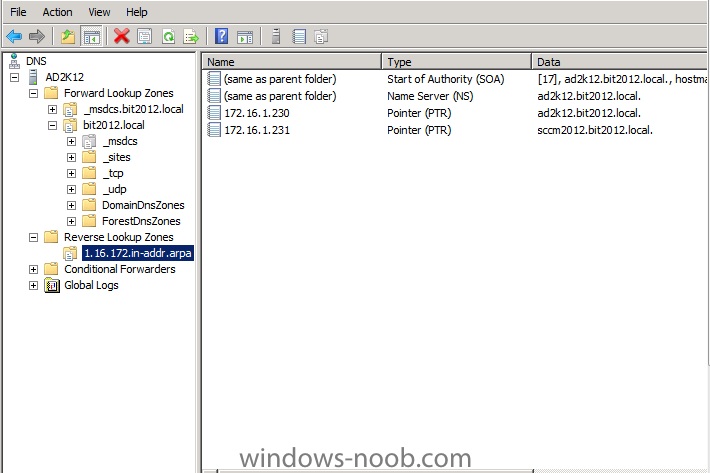The height and width of the screenshot is (473, 710).
Task: Click sccm2012.bit2012.local. data cell
Action: [x=595, y=130]
